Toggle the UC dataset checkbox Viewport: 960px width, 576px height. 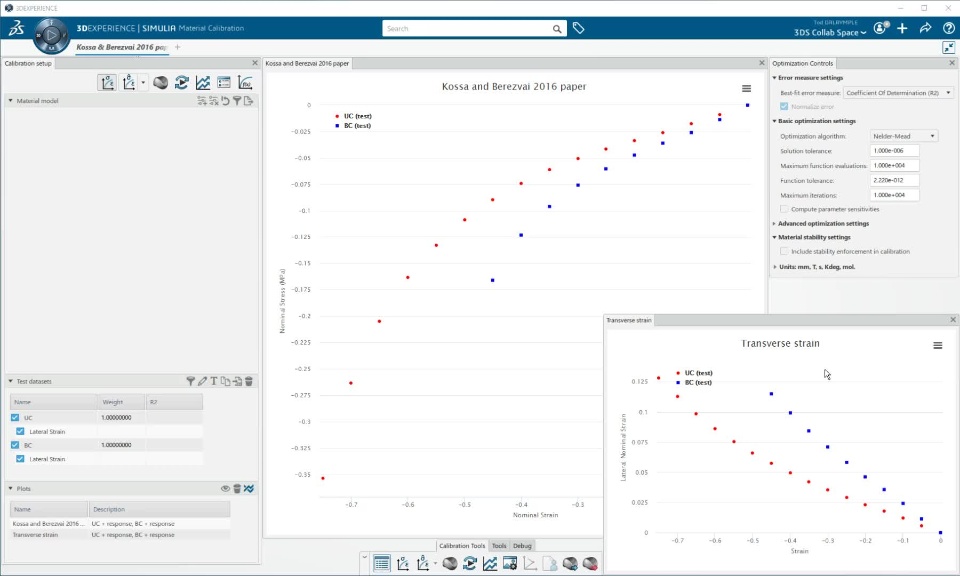[x=15, y=417]
